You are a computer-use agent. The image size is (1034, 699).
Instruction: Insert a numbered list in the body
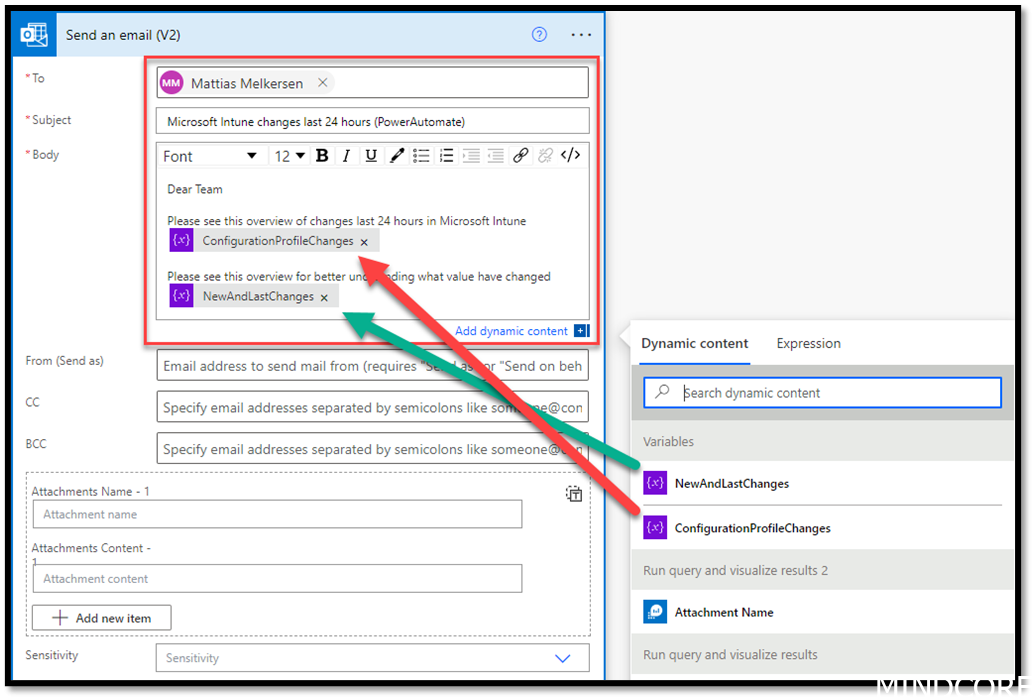click(x=446, y=155)
